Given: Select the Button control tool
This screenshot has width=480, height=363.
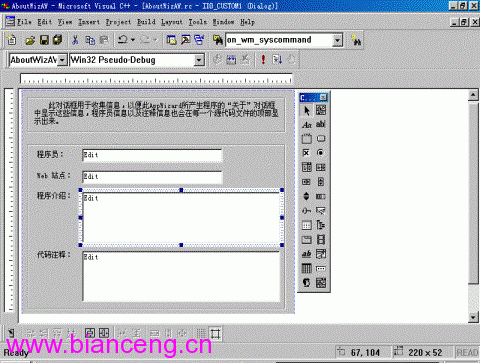Looking at the screenshot, I should (321, 139).
